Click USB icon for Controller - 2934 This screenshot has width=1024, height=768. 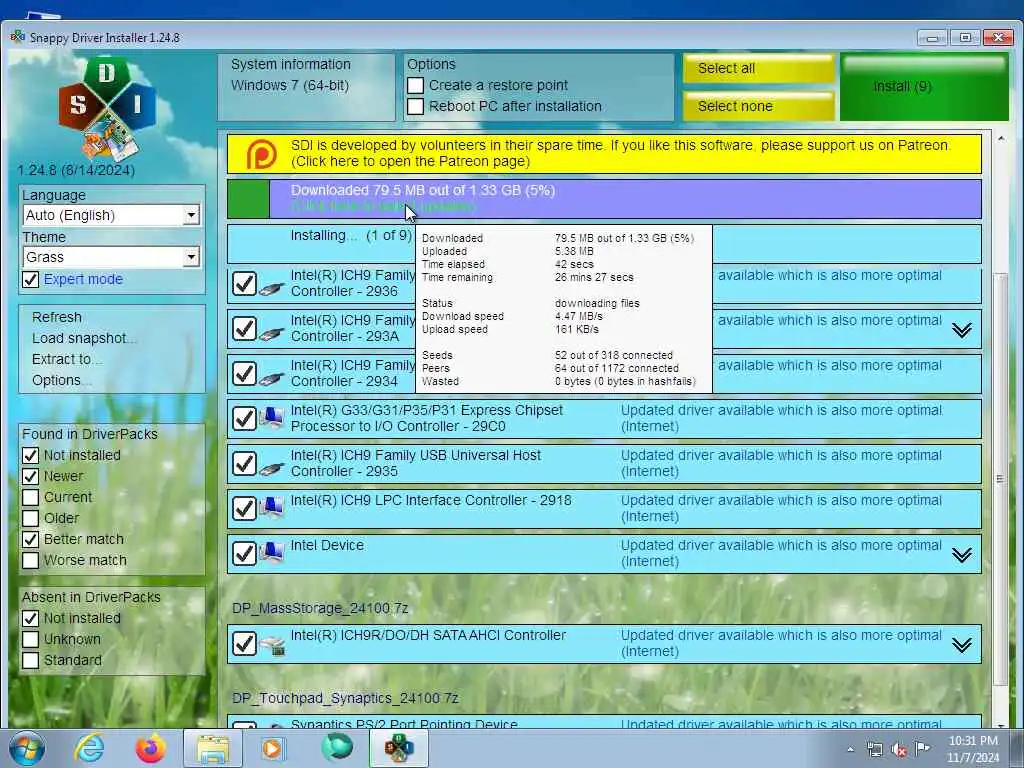tap(271, 378)
